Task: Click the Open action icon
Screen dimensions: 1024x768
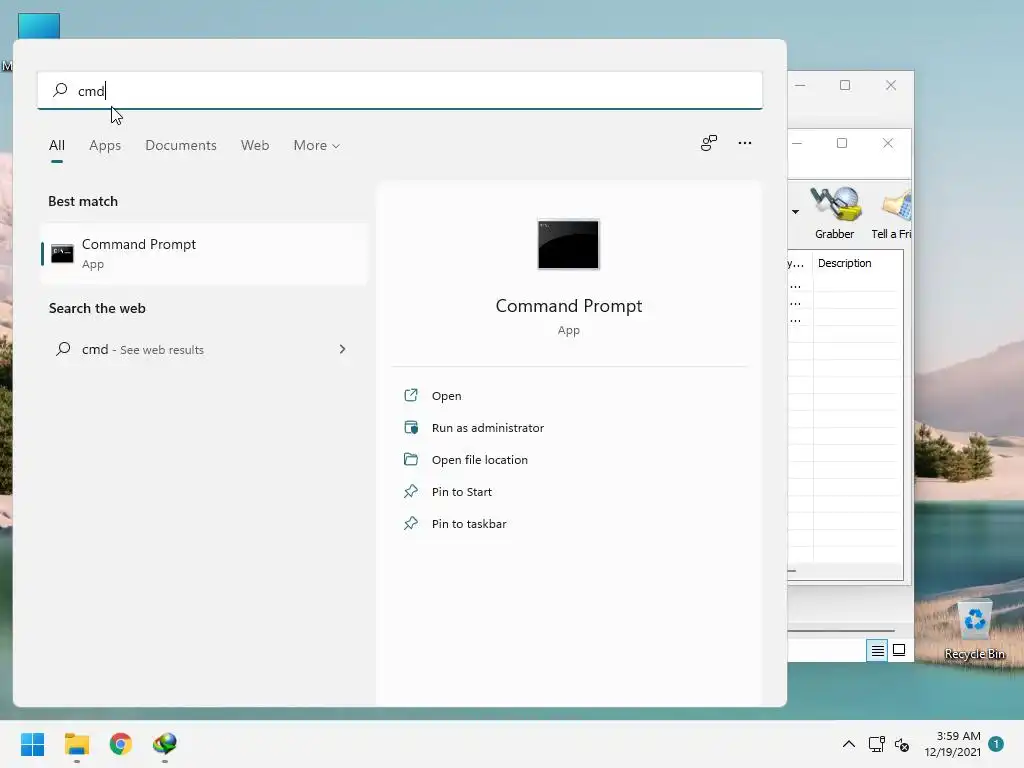Action: tap(411, 395)
